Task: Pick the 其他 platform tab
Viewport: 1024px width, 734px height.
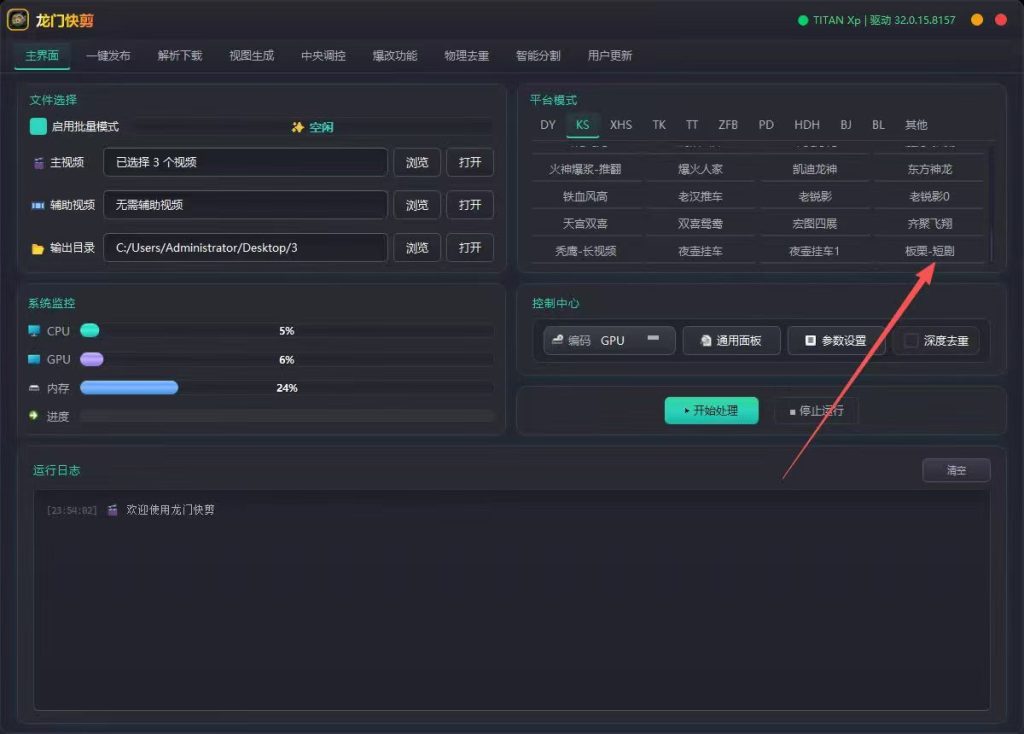Action: (x=916, y=125)
